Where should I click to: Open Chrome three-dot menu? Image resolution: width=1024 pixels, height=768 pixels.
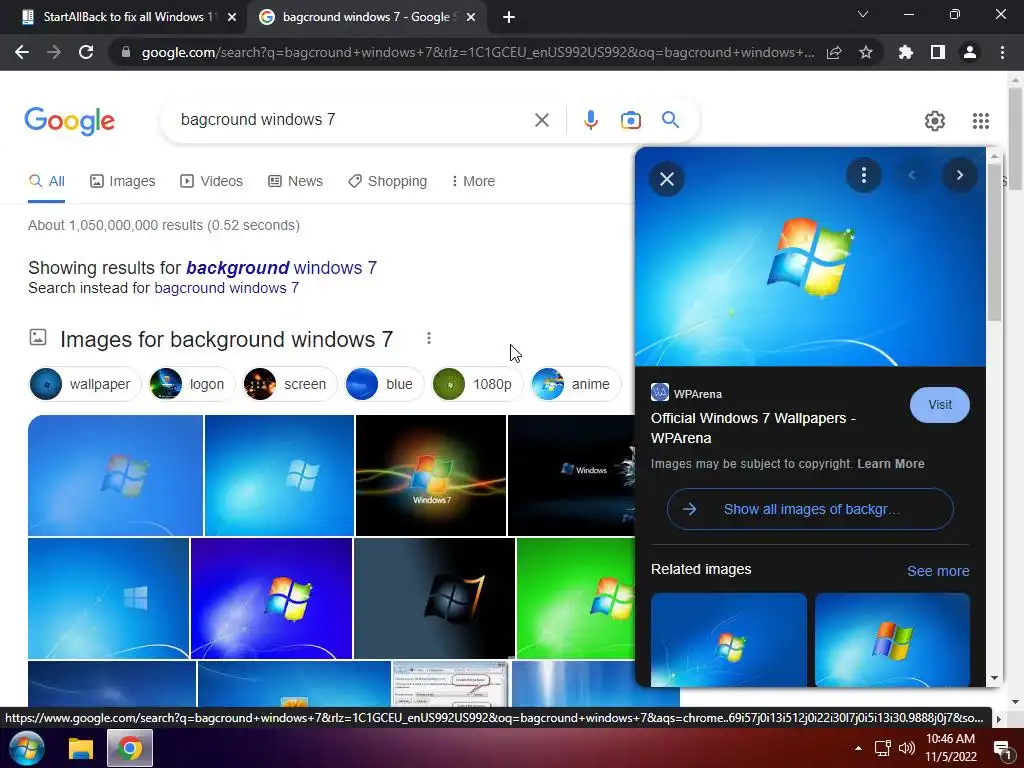pos(1002,52)
